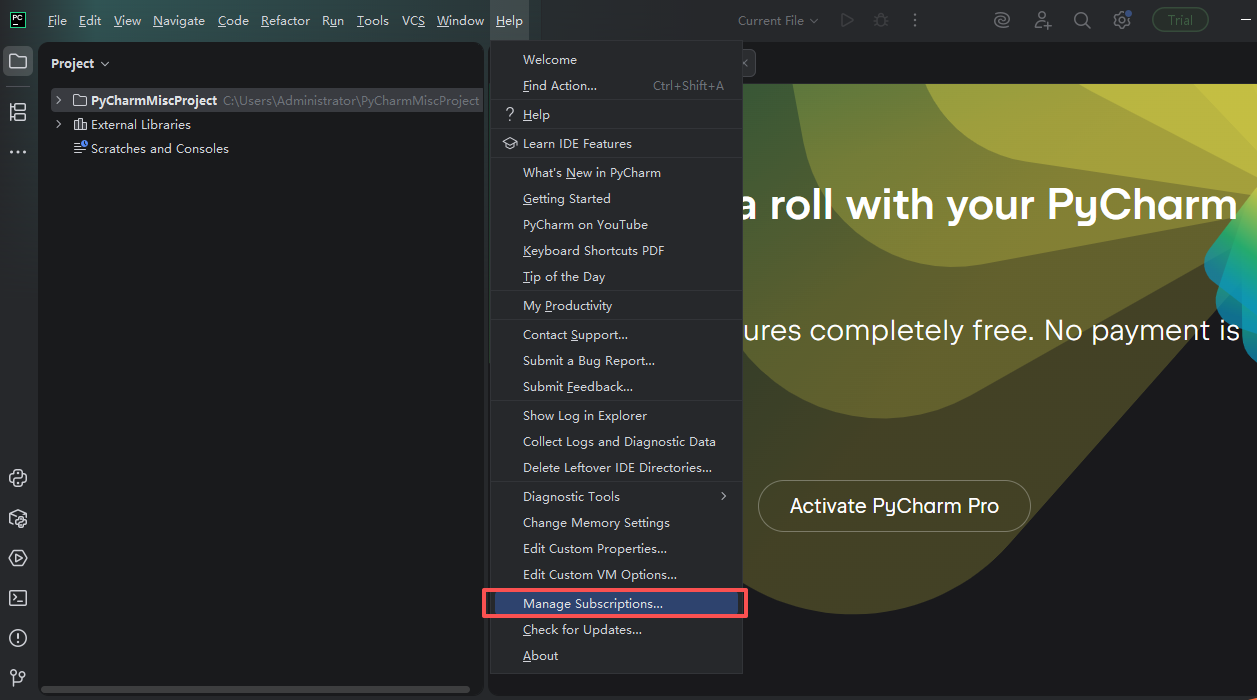Screen dimensions: 1257x700
Task: Select Manage Subscriptions... entry
Action: [616, 604]
